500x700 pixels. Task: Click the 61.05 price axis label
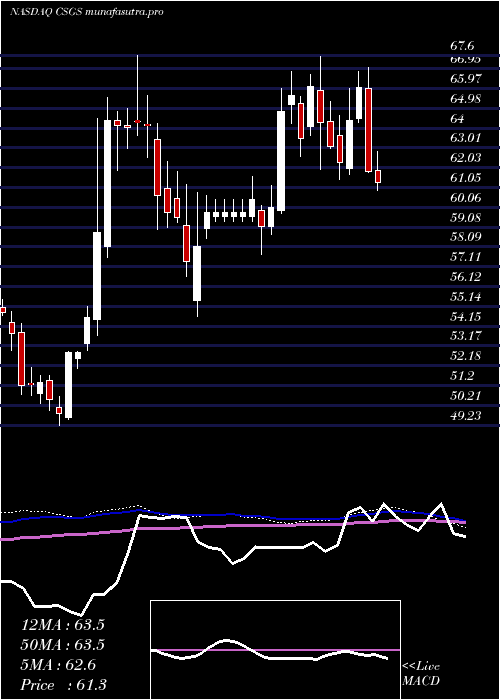click(466, 178)
